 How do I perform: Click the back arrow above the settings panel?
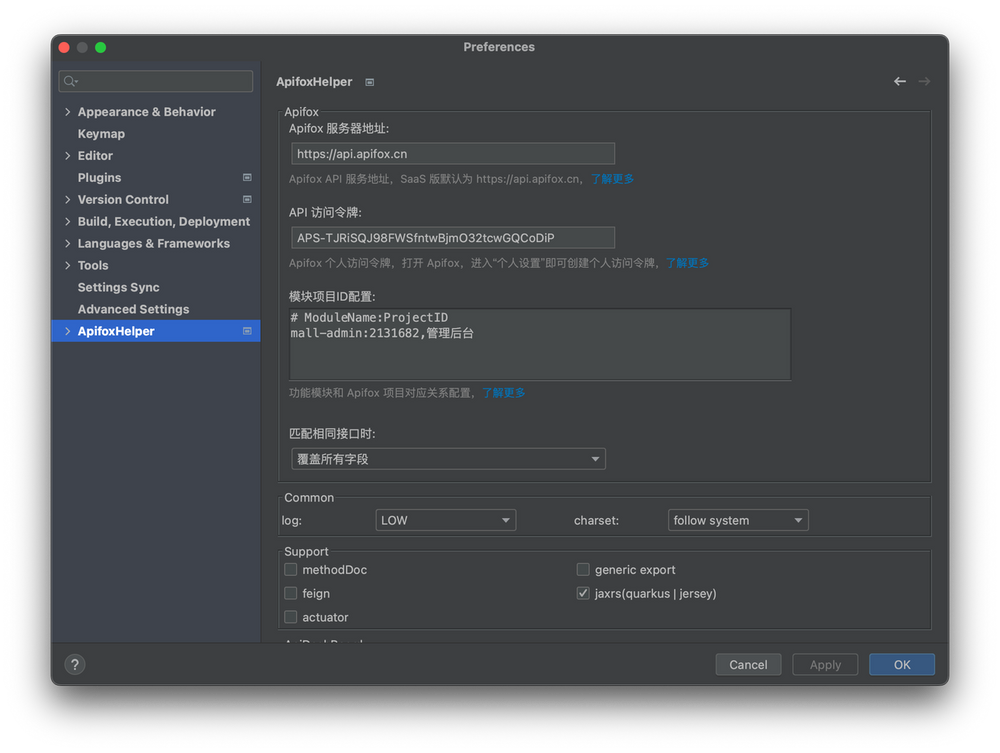[x=899, y=81]
